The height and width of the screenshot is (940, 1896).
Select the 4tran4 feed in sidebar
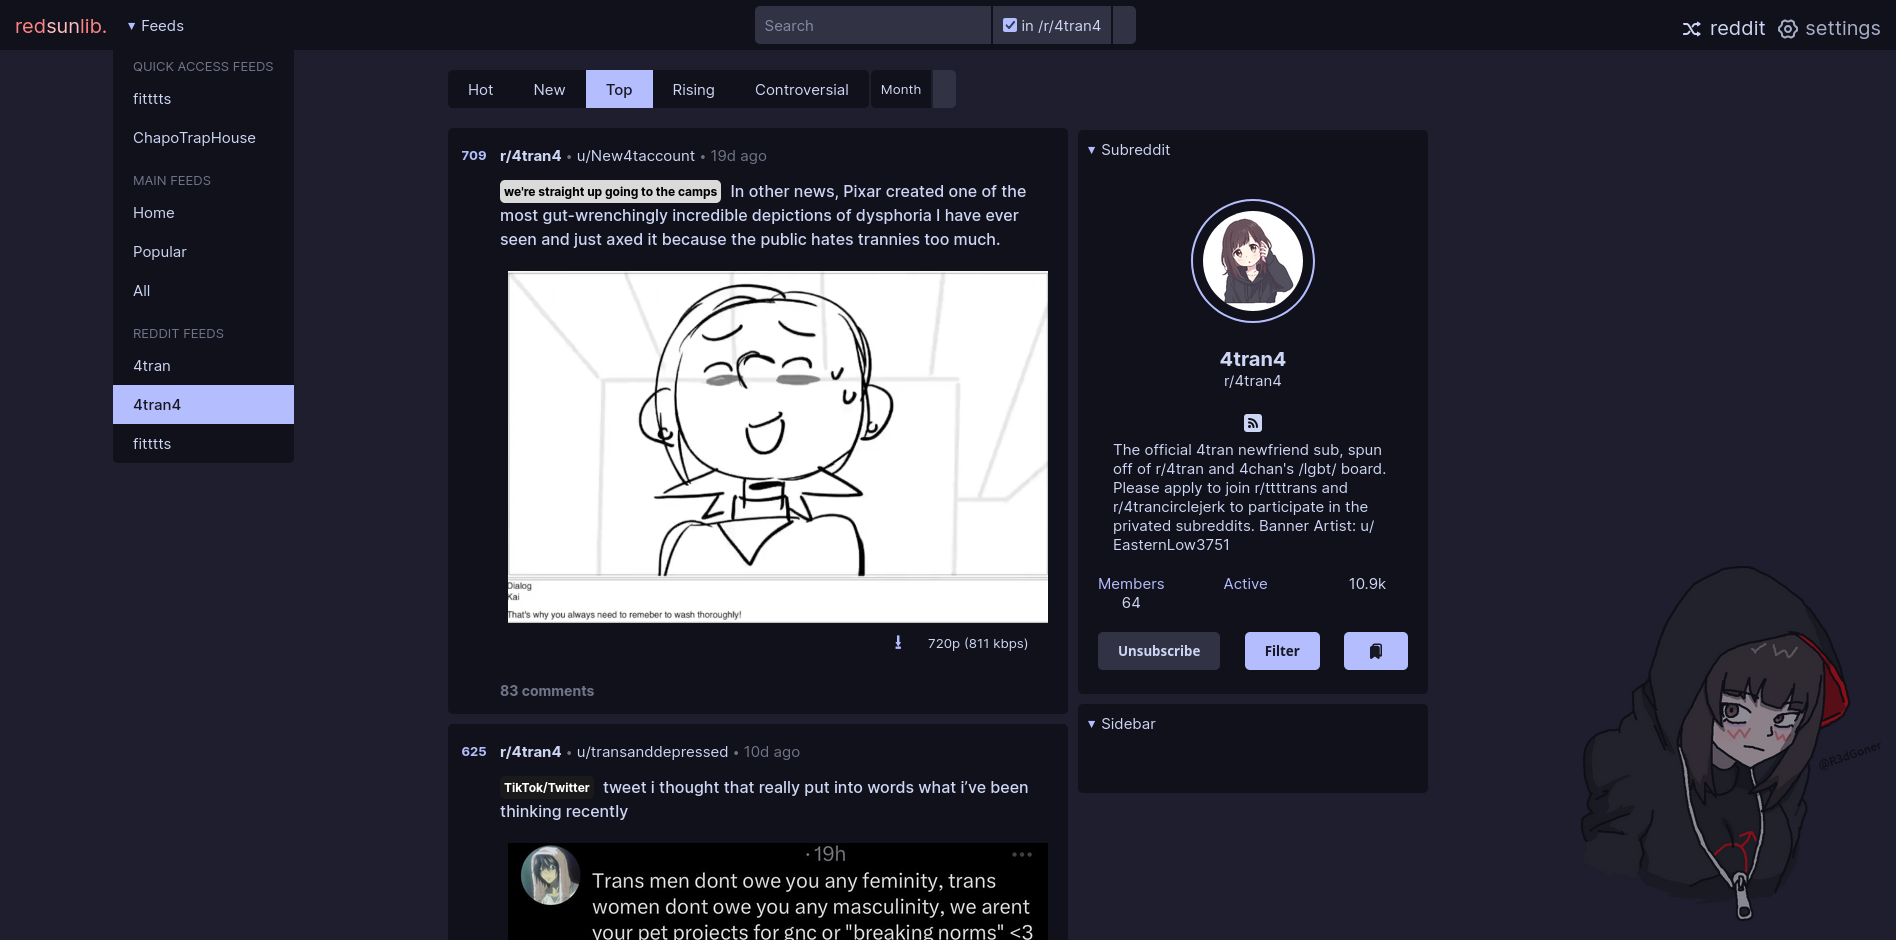pyautogui.click(x=203, y=405)
